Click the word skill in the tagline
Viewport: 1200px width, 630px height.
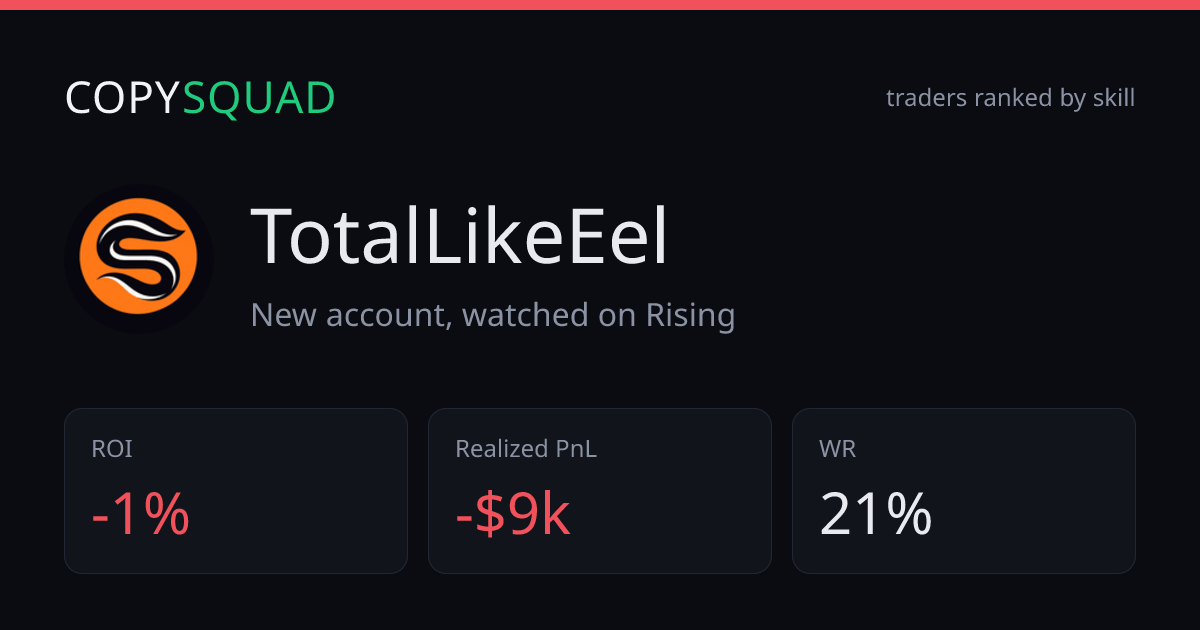1114,98
